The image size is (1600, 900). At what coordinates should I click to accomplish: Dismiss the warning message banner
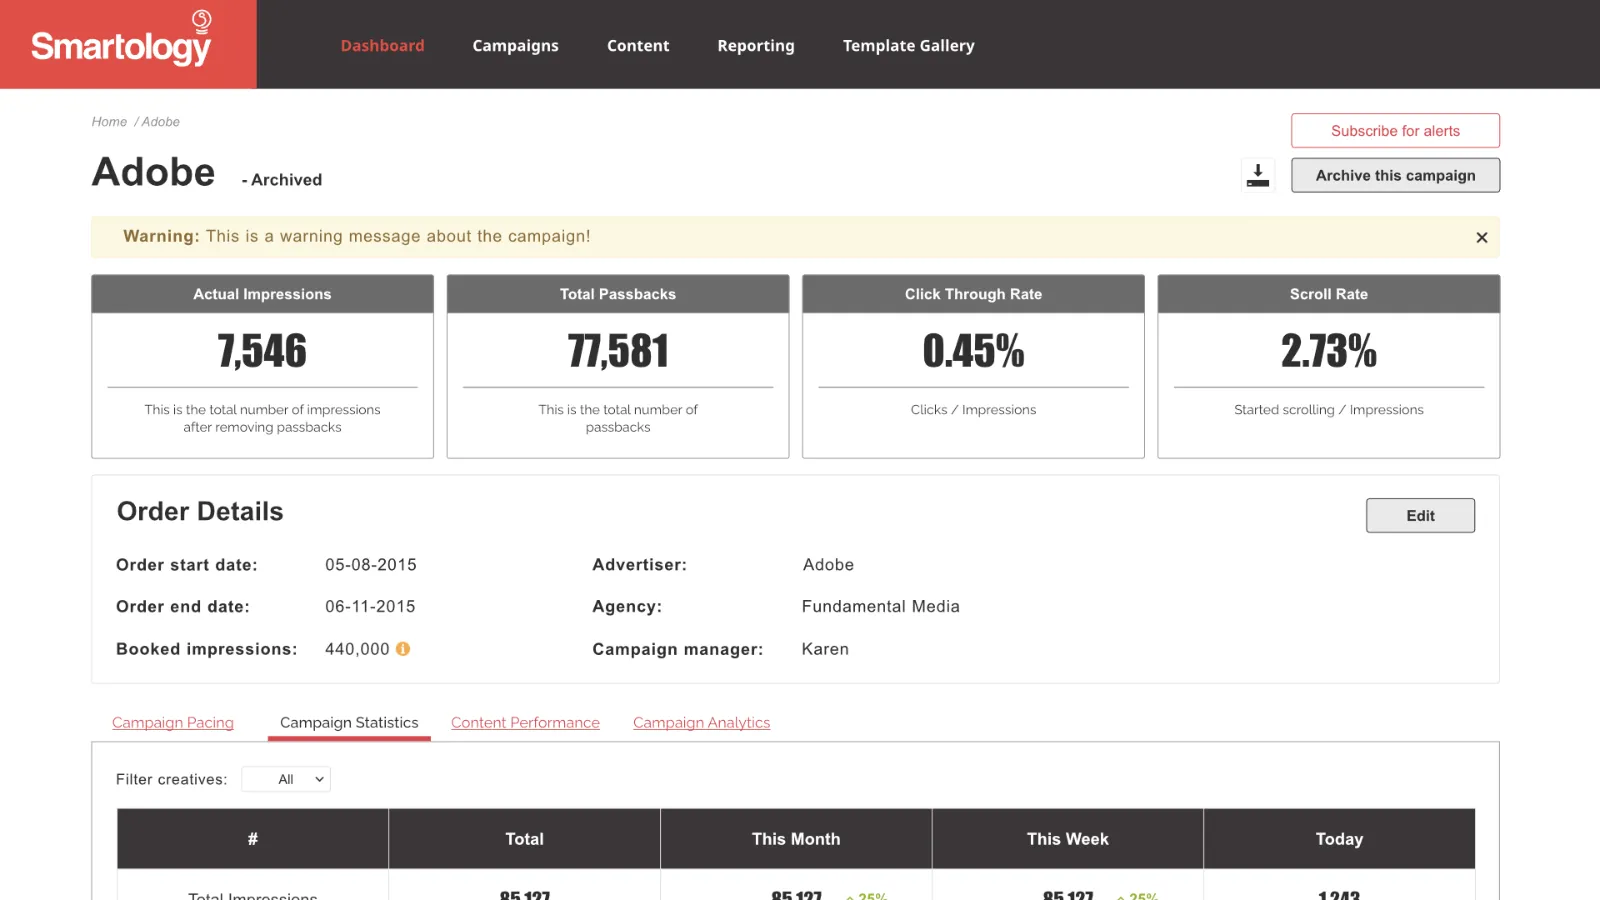tap(1482, 238)
